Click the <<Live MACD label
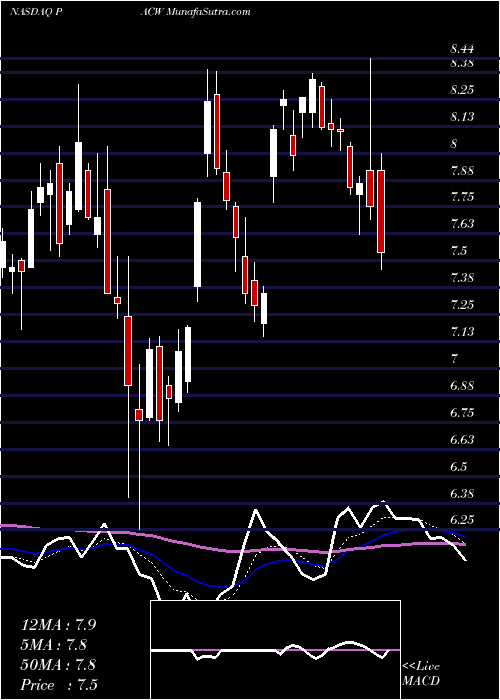 pos(421,674)
